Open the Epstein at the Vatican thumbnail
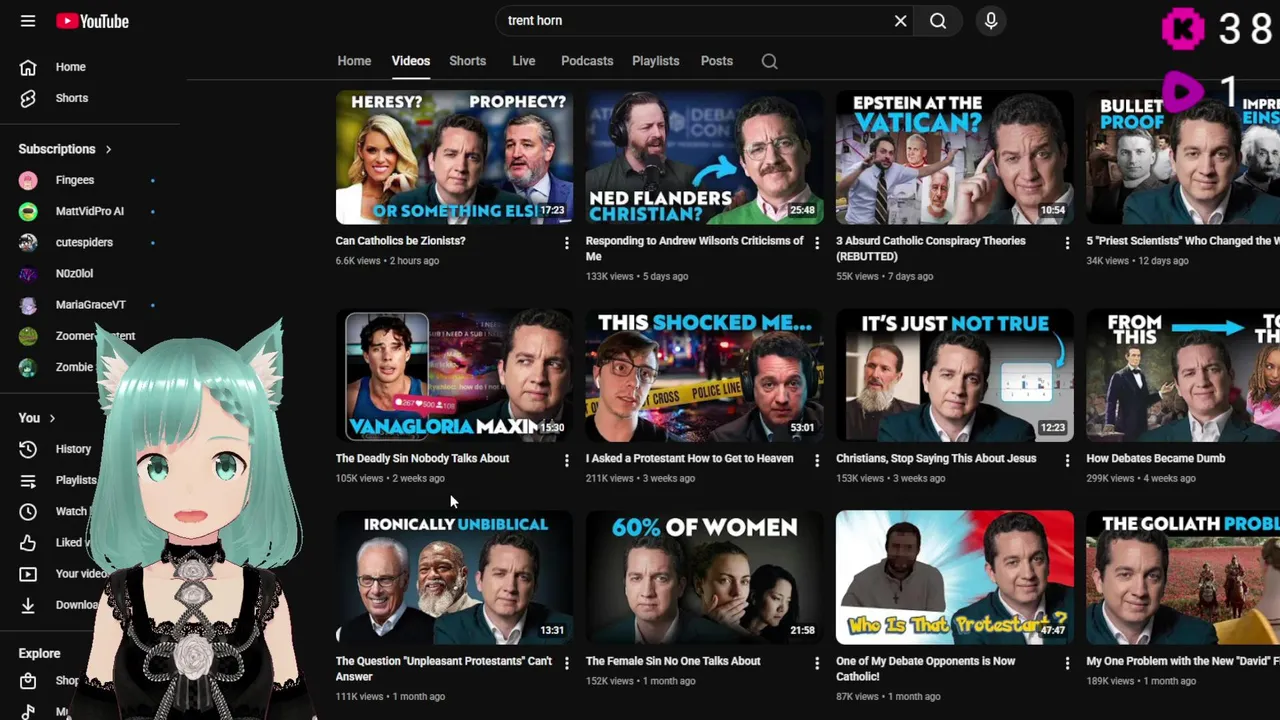Screen dimensions: 1280x720 tap(955, 157)
